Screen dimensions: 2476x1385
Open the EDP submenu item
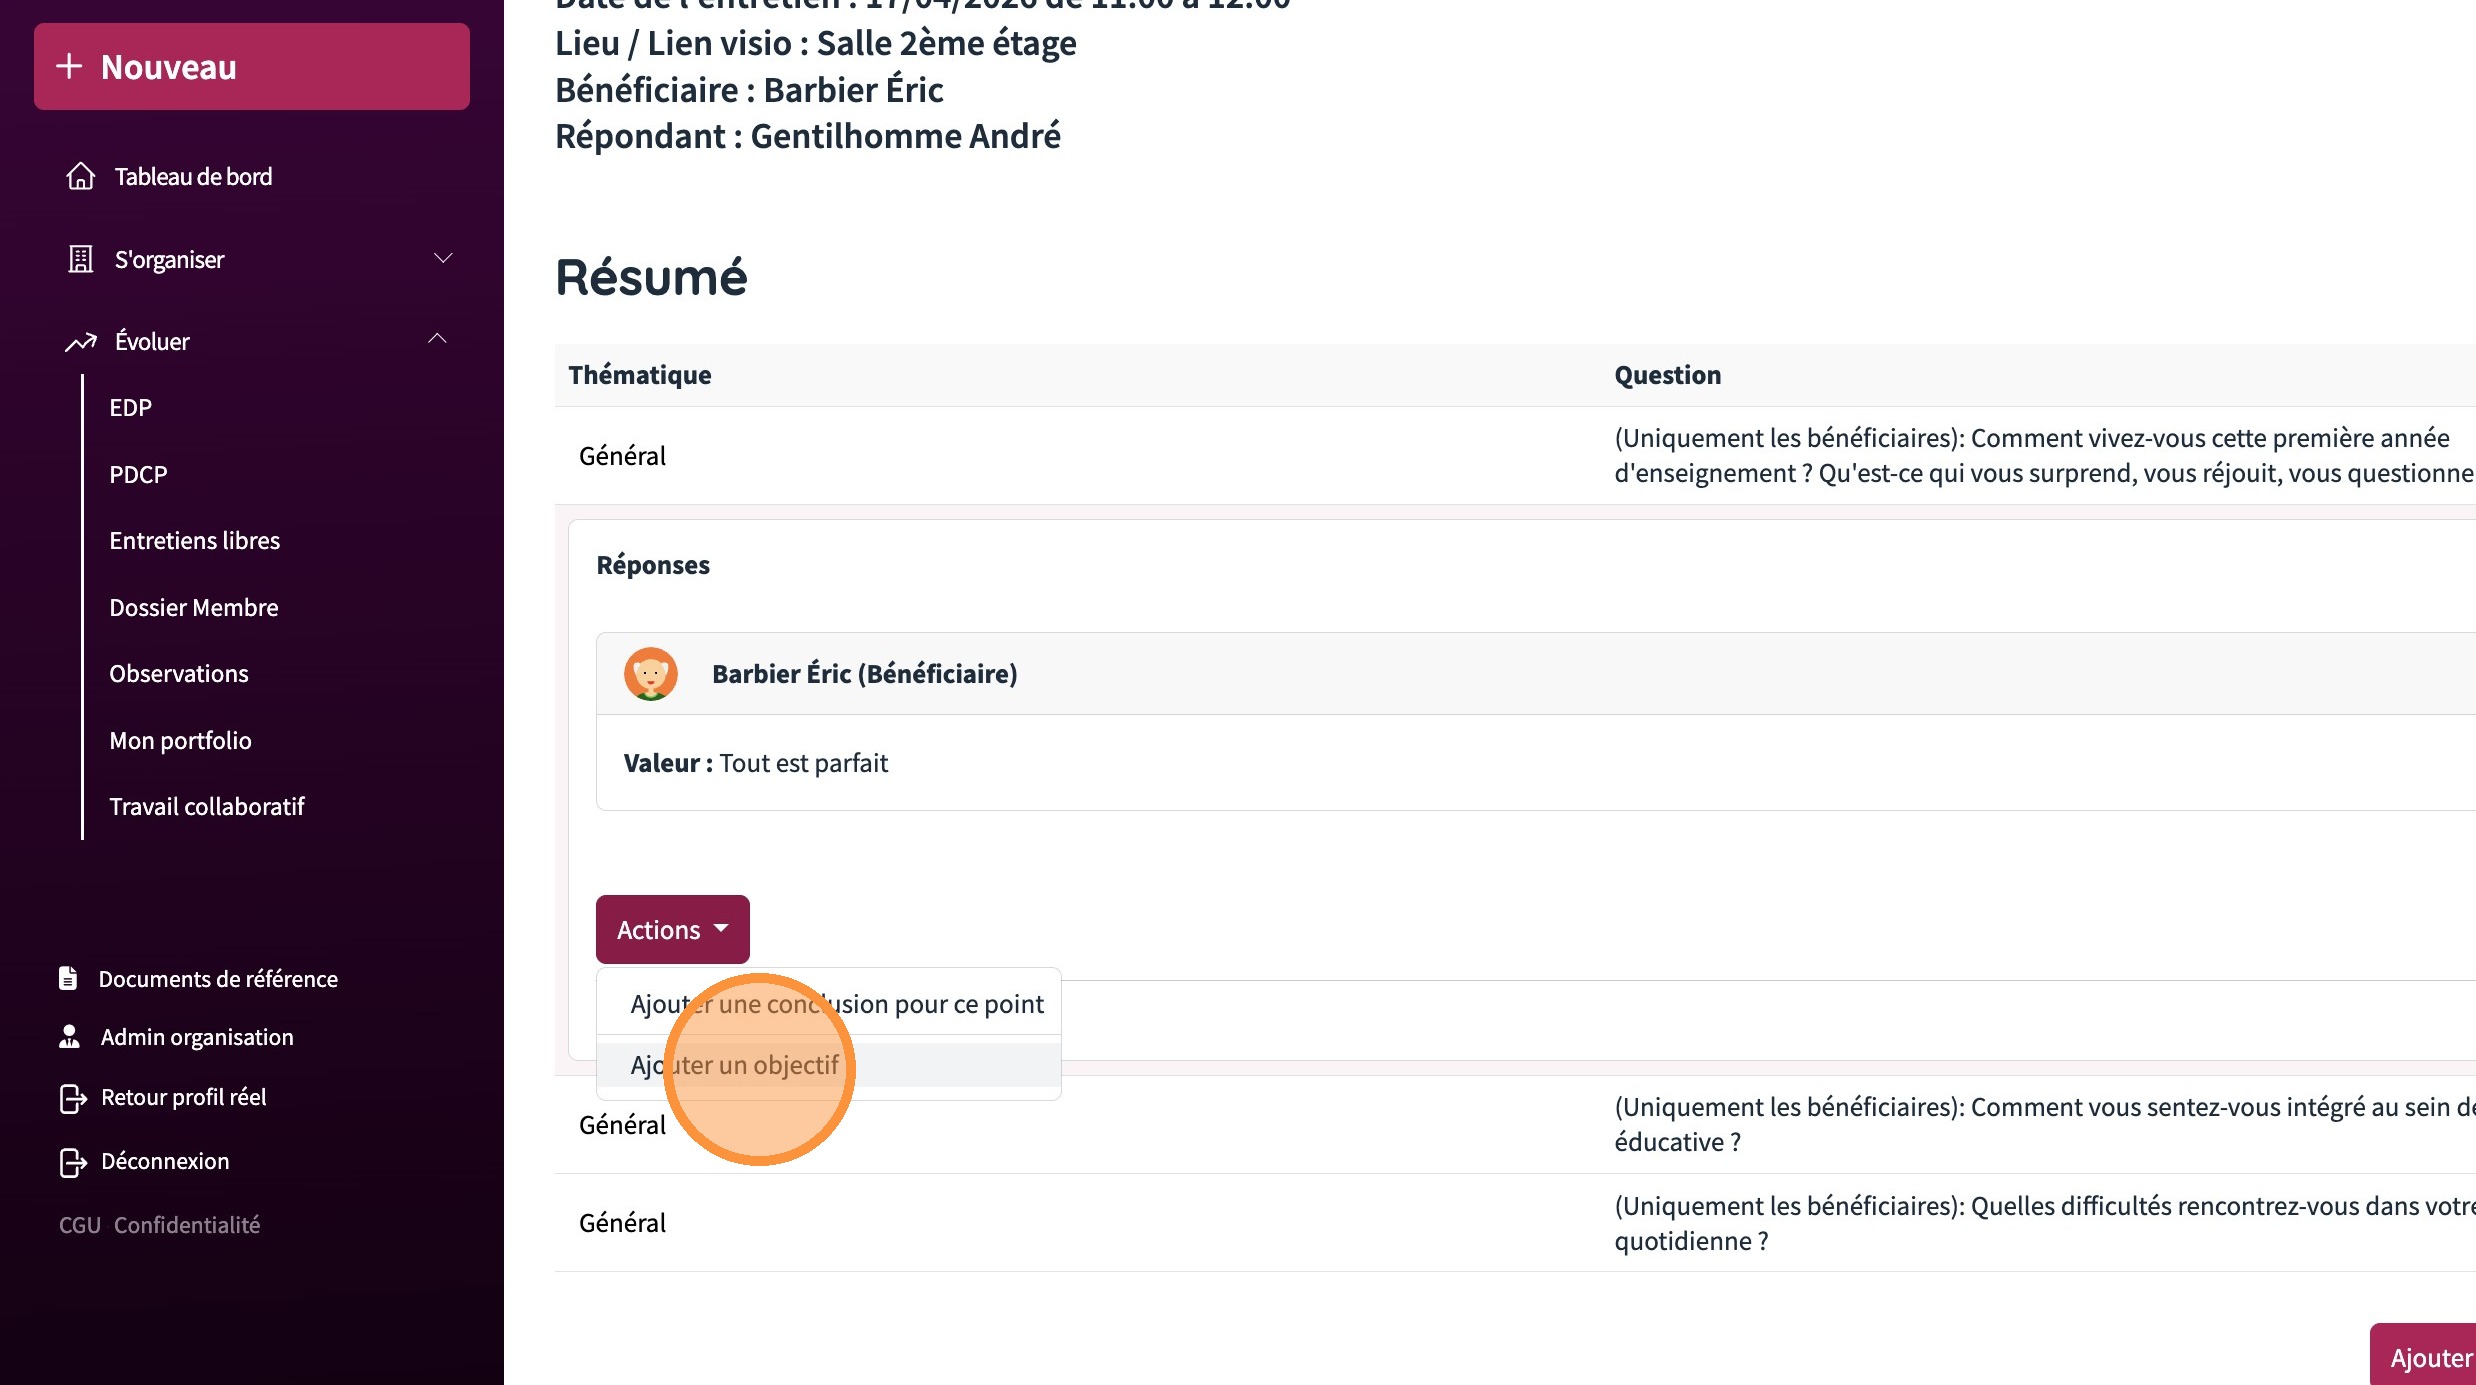(x=131, y=408)
